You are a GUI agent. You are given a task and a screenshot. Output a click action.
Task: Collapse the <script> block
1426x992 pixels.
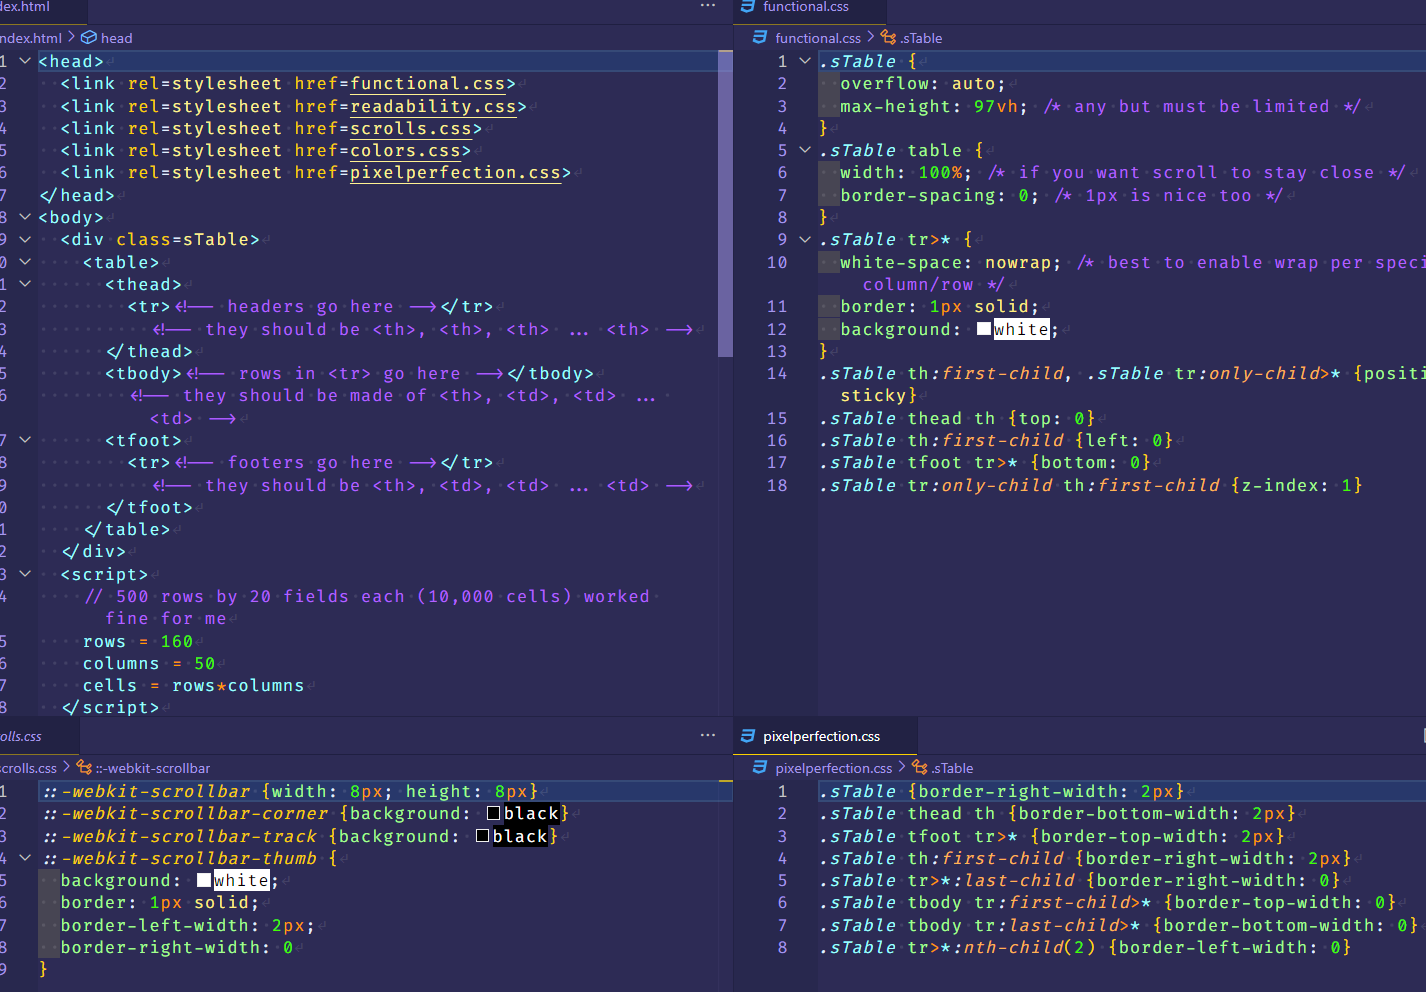25,574
